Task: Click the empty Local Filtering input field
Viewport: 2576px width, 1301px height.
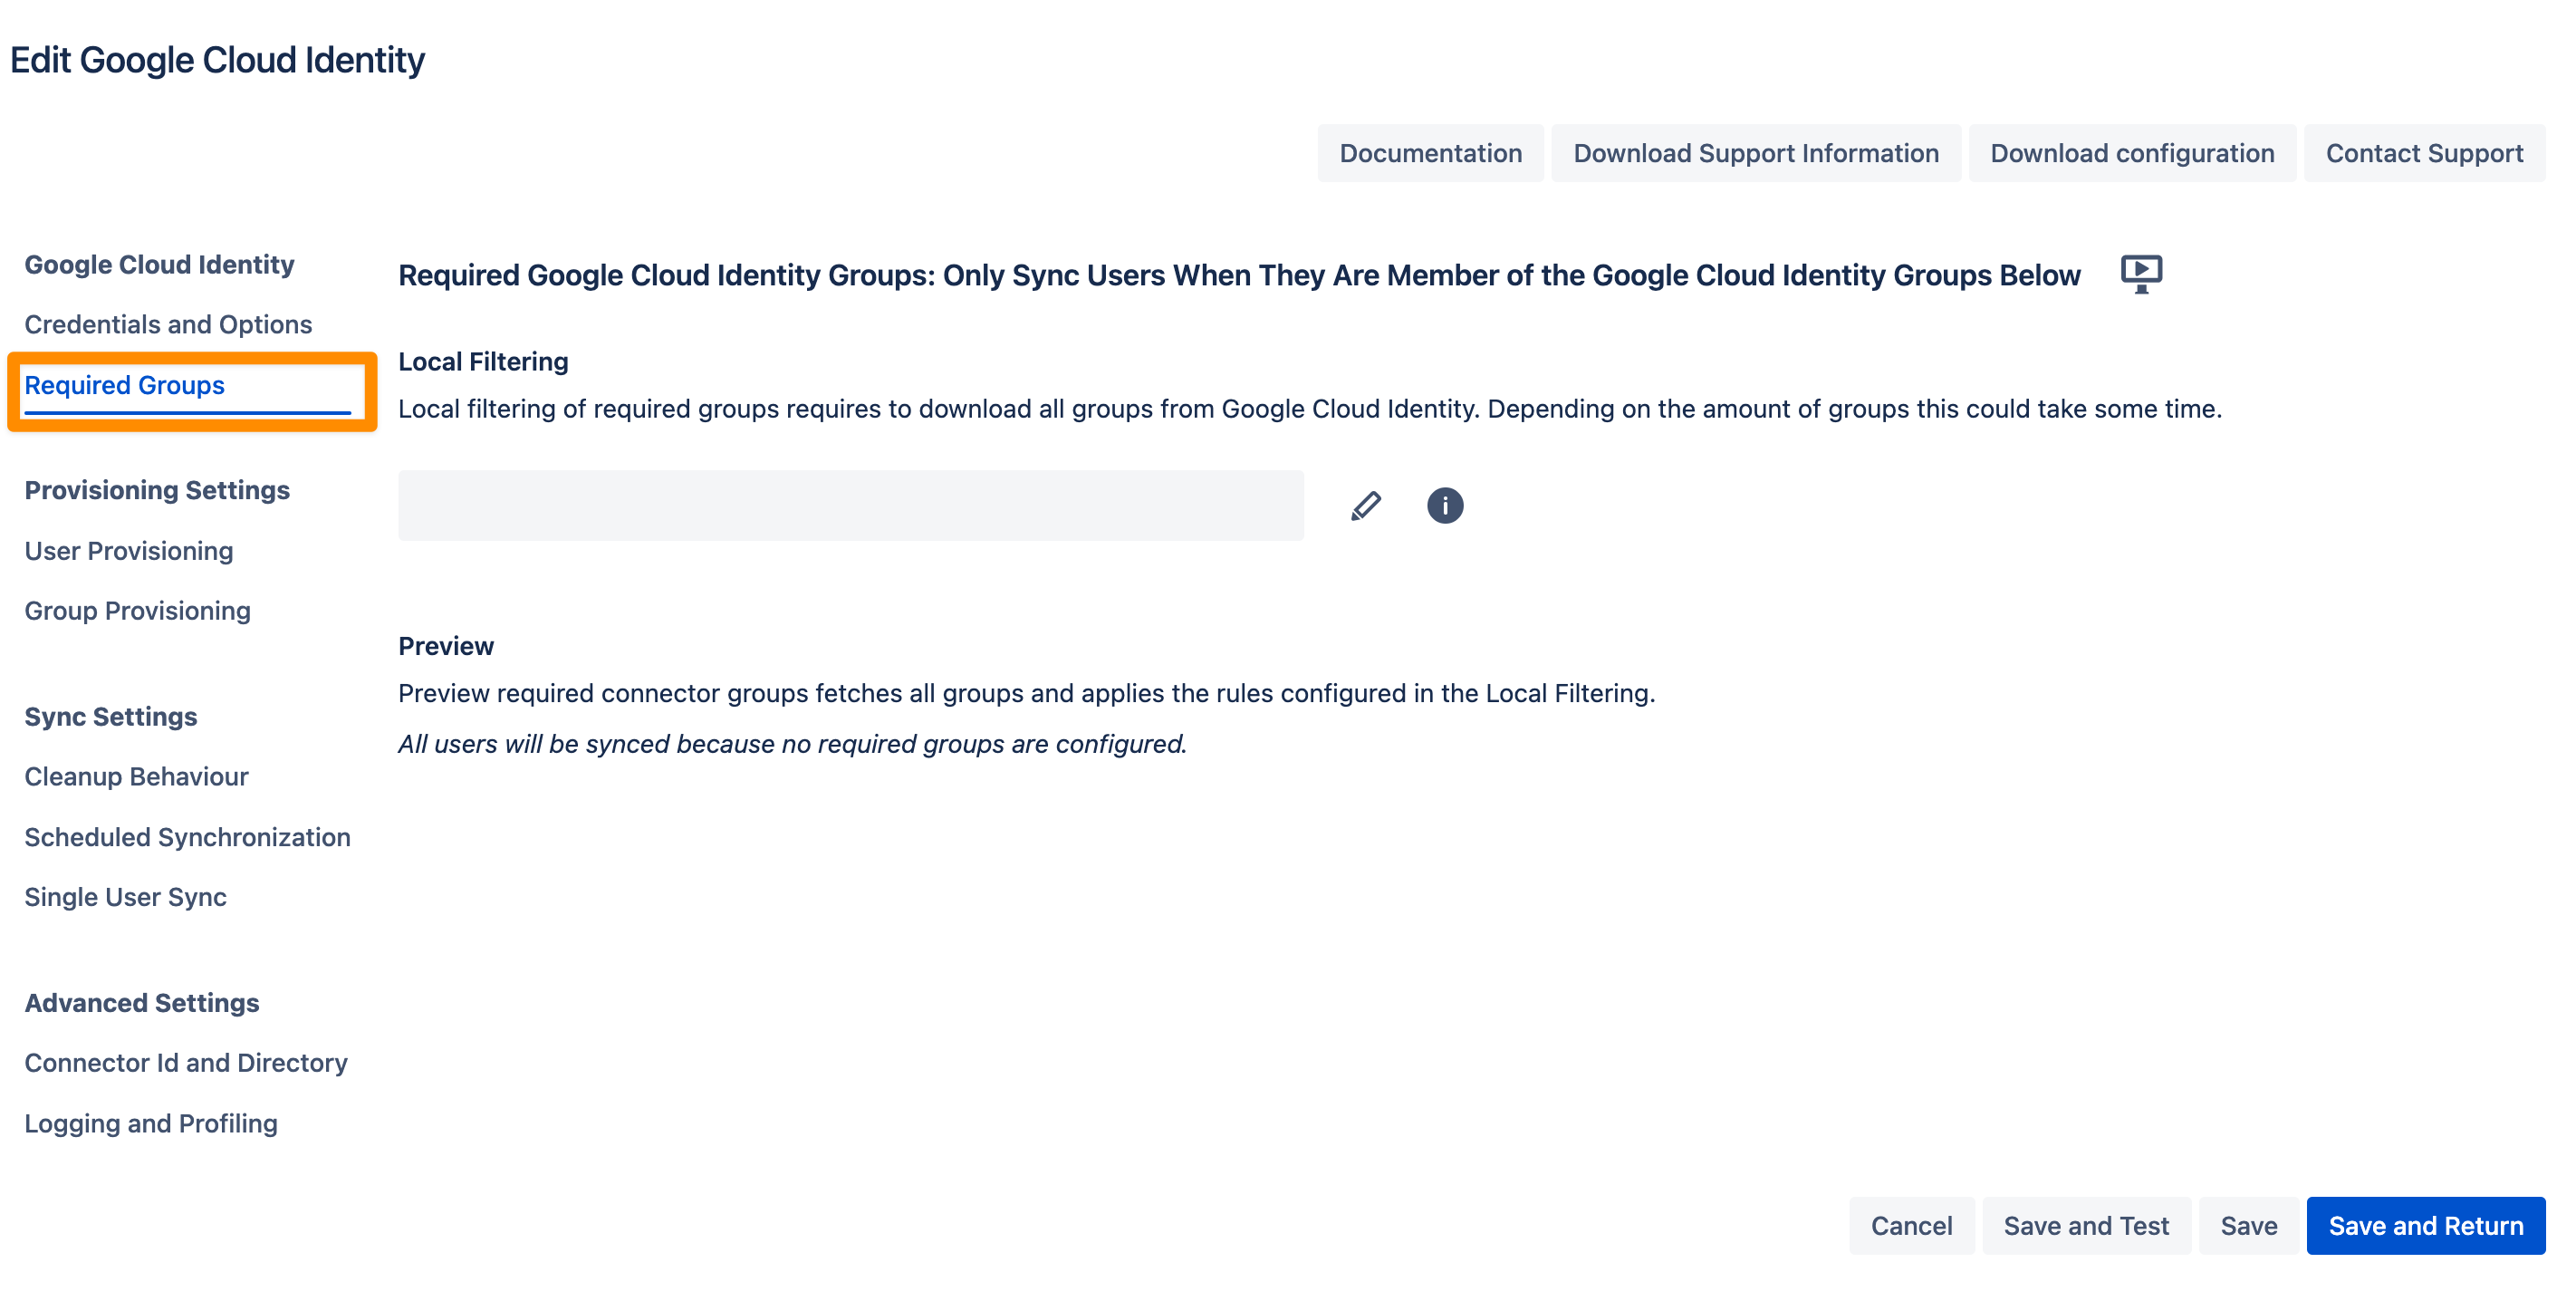Action: coord(851,506)
